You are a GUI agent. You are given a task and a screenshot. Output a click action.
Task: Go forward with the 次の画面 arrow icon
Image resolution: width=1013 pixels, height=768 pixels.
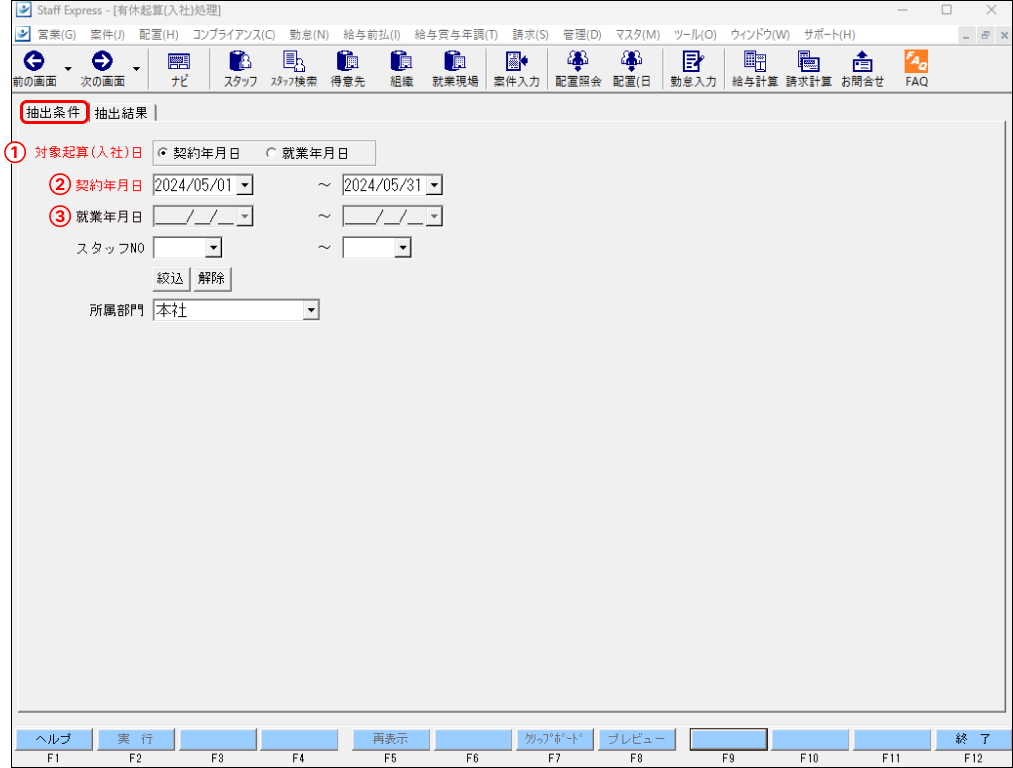click(102, 61)
